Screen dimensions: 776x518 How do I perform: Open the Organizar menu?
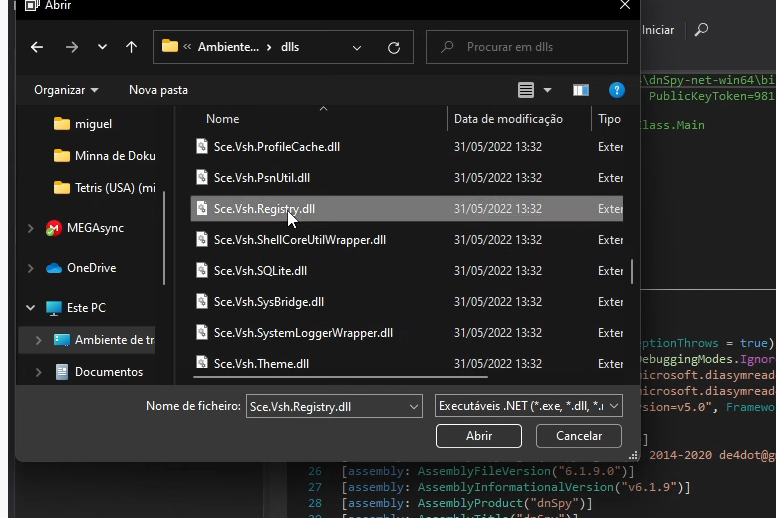(x=66, y=90)
